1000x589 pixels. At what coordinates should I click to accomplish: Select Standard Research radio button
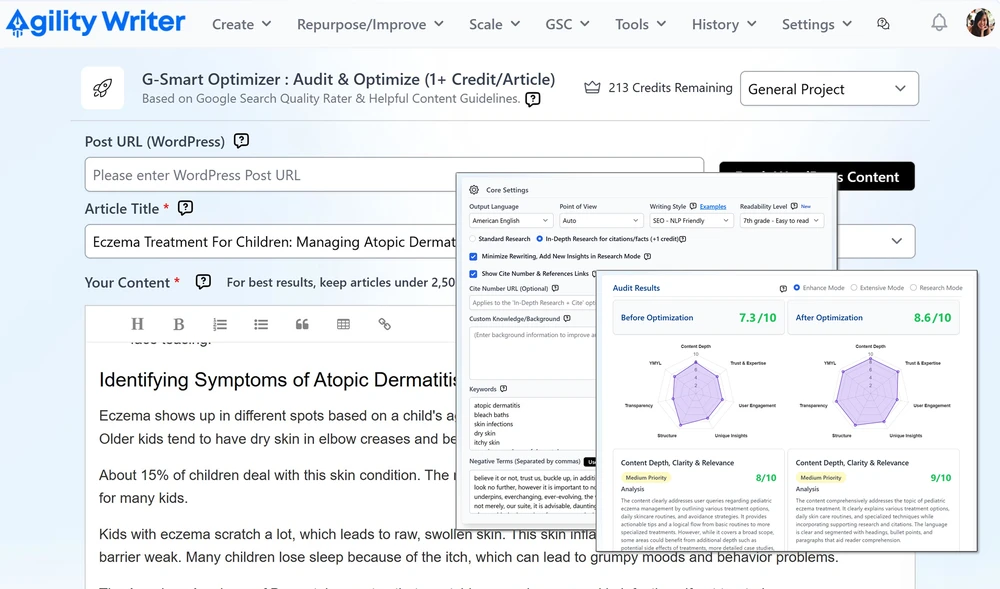coord(473,239)
